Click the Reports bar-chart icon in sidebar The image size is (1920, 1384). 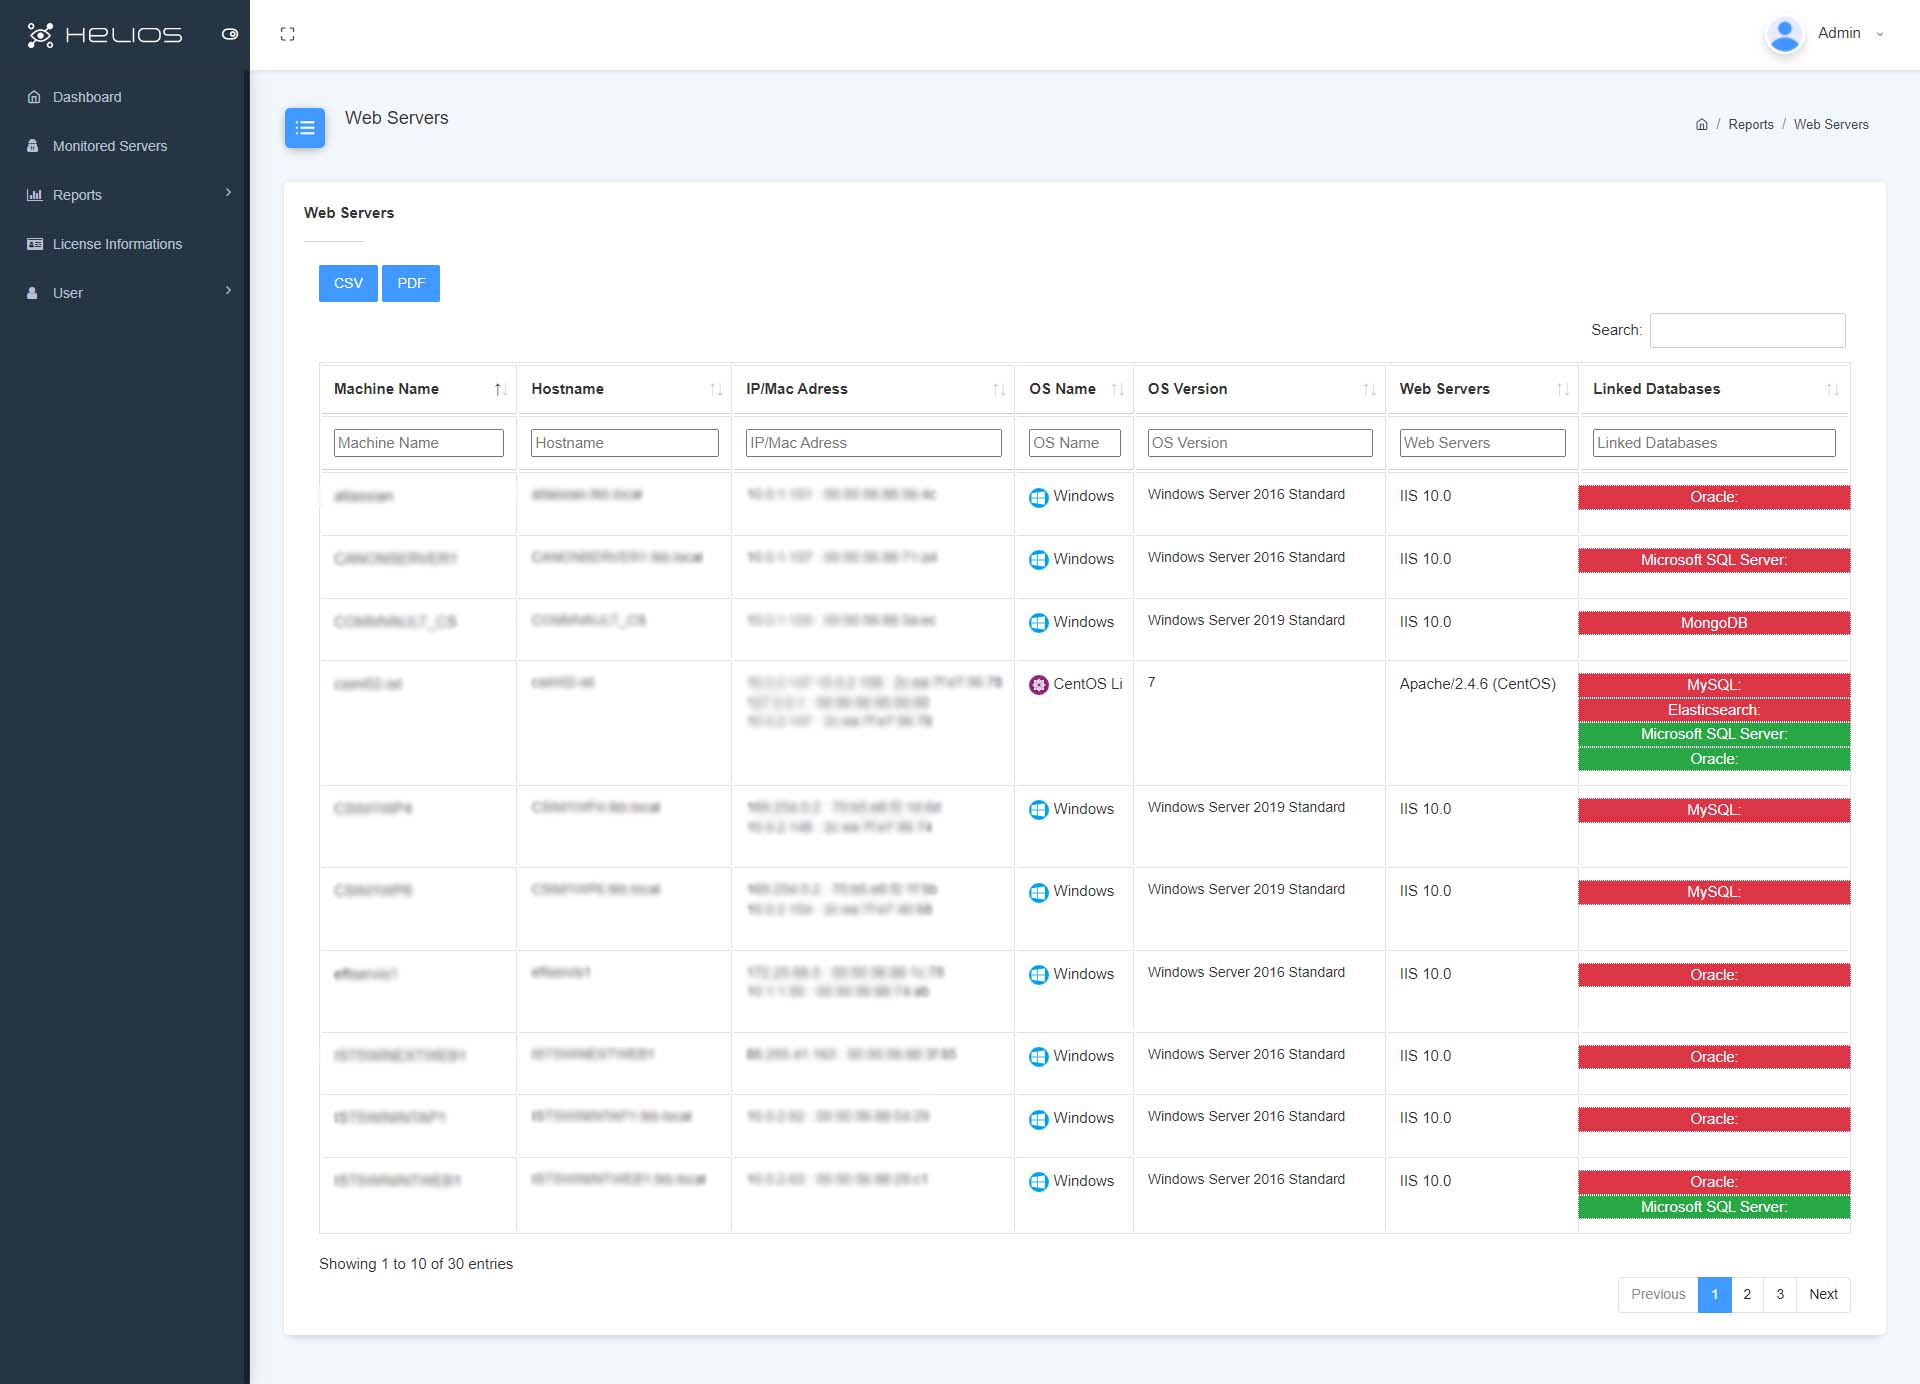(x=33, y=195)
